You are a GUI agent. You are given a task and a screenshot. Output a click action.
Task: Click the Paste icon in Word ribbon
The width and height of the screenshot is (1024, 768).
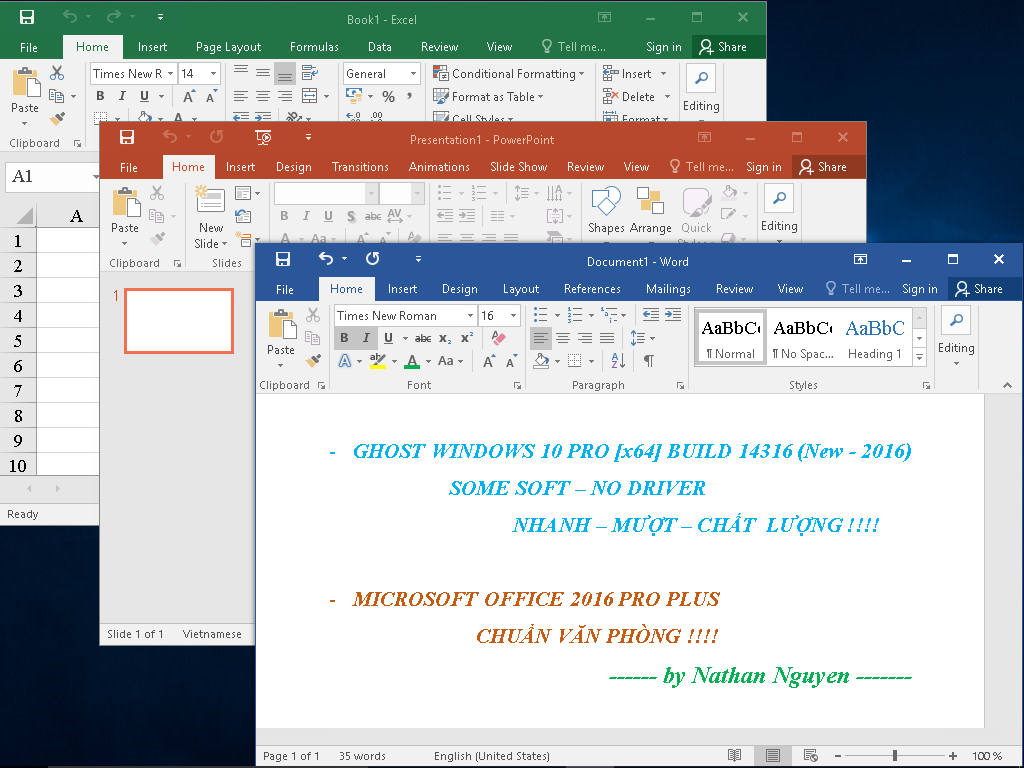tap(281, 326)
